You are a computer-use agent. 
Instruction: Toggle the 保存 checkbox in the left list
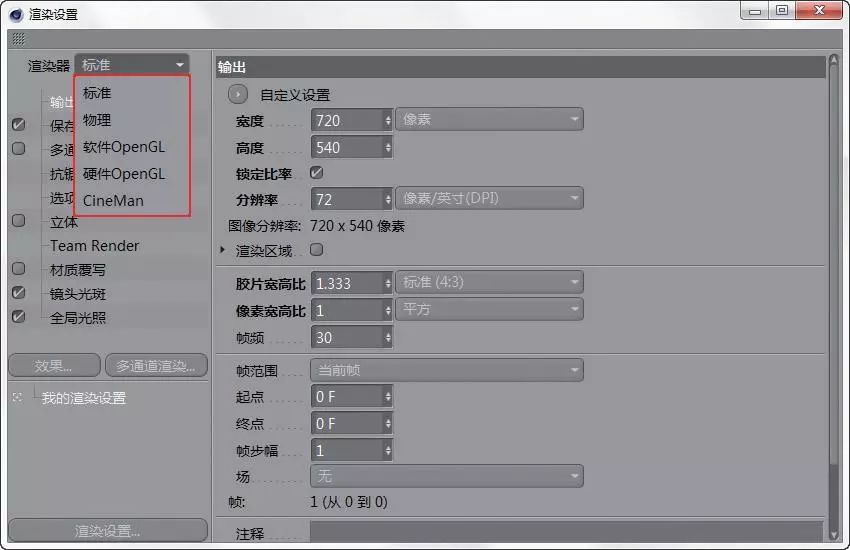click(18, 125)
